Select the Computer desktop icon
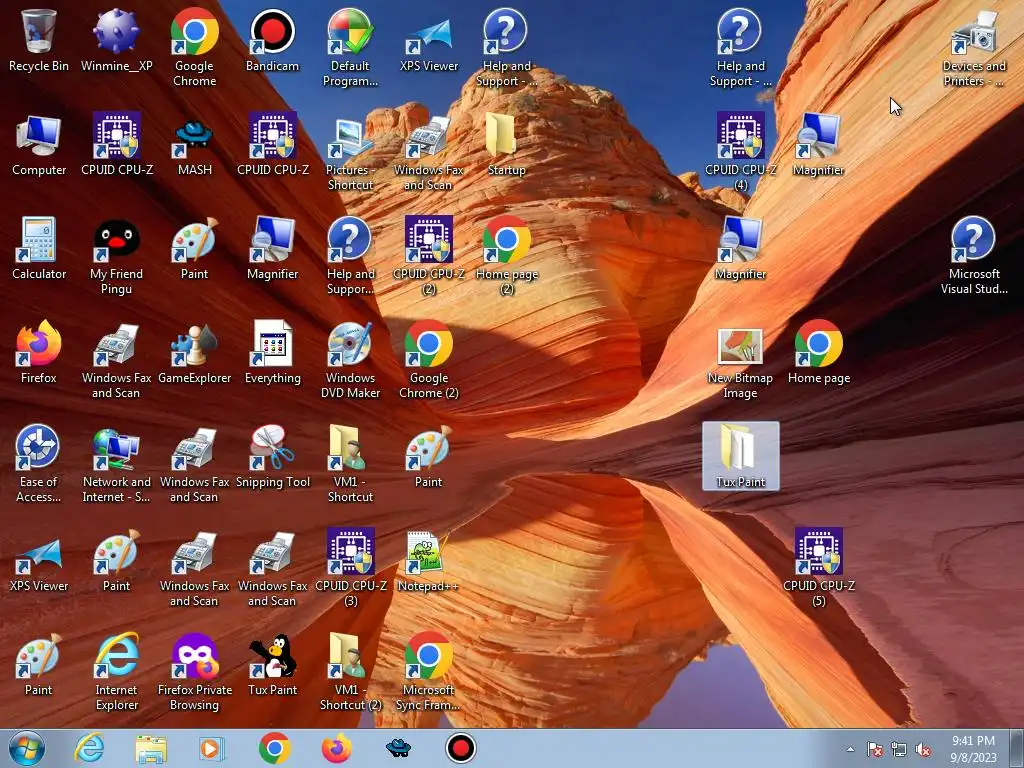The height and width of the screenshot is (768, 1024). pyautogui.click(x=39, y=144)
